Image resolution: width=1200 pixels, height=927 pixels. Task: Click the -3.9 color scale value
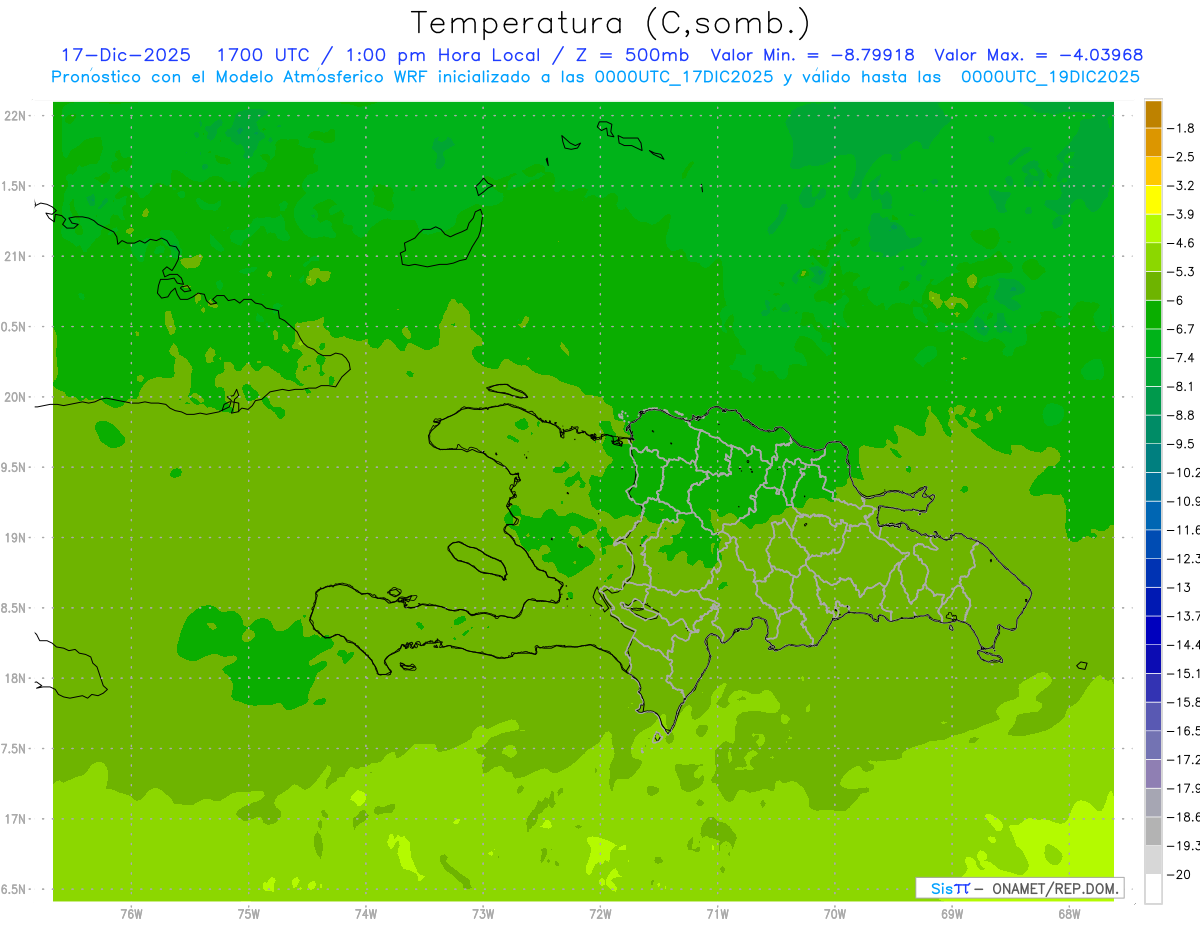pyautogui.click(x=1181, y=214)
